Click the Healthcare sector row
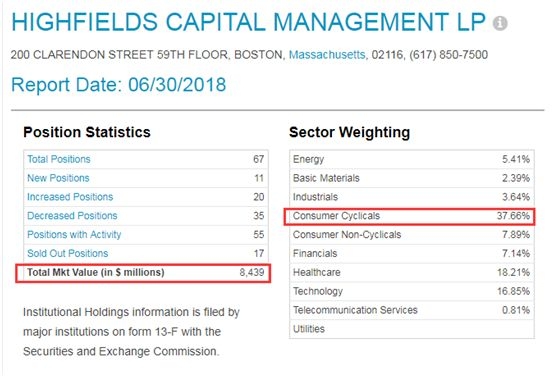 412,272
